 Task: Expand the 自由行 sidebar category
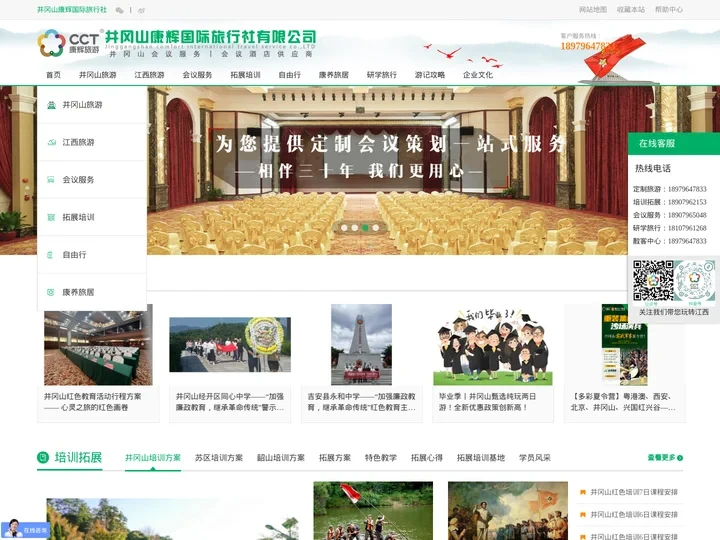click(x=92, y=255)
